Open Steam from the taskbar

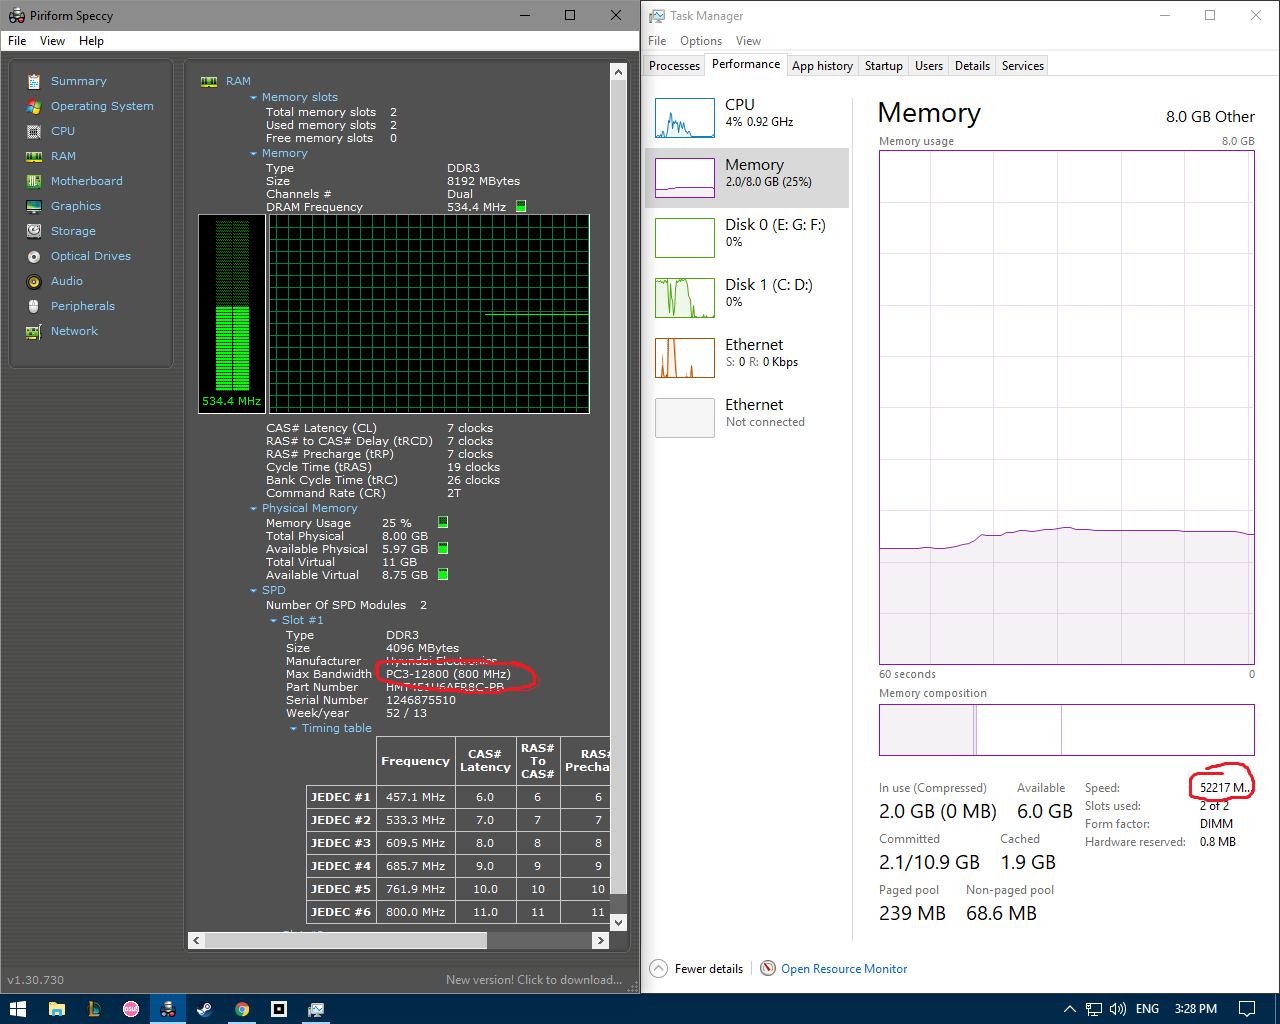click(205, 1009)
